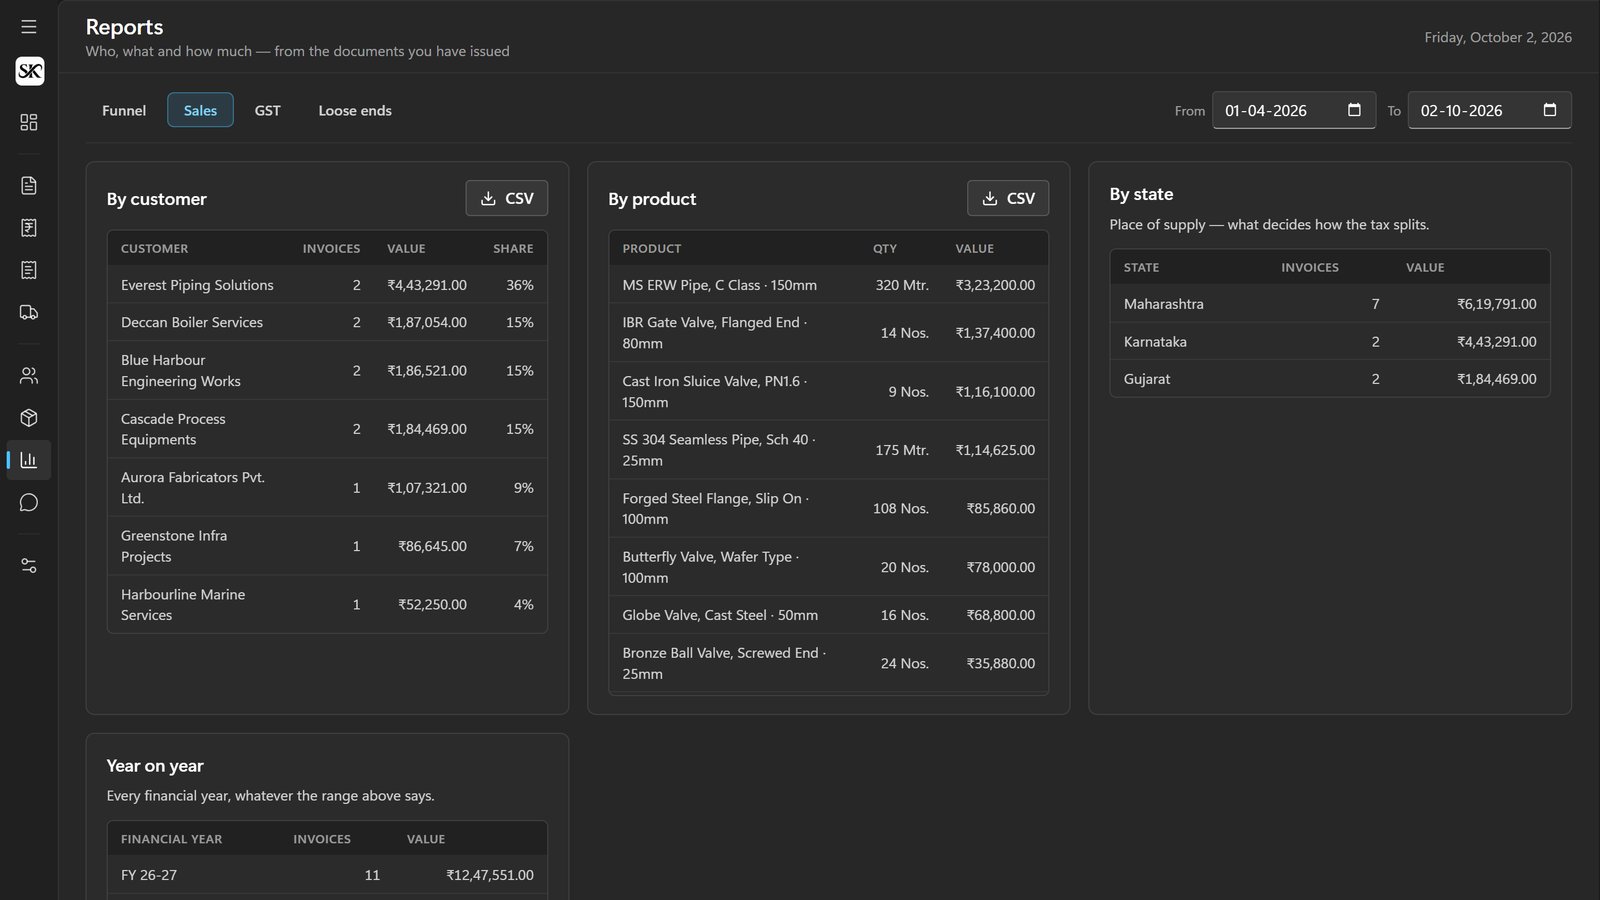Click the SK company logo
Viewport: 1600px width, 900px height.
(x=30, y=71)
